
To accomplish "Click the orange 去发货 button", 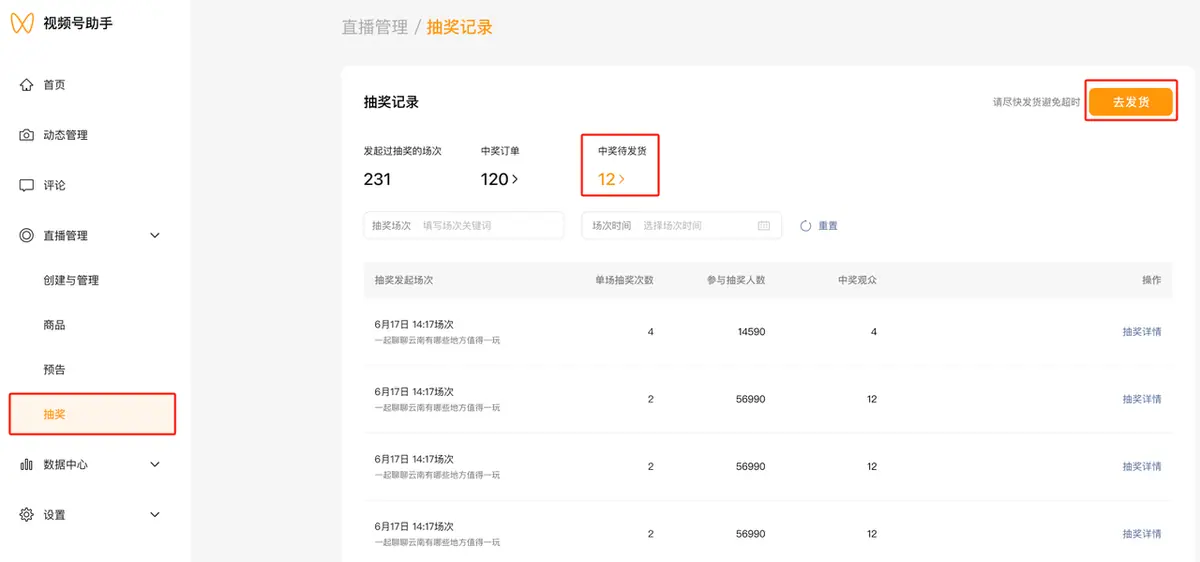I will [1131, 102].
